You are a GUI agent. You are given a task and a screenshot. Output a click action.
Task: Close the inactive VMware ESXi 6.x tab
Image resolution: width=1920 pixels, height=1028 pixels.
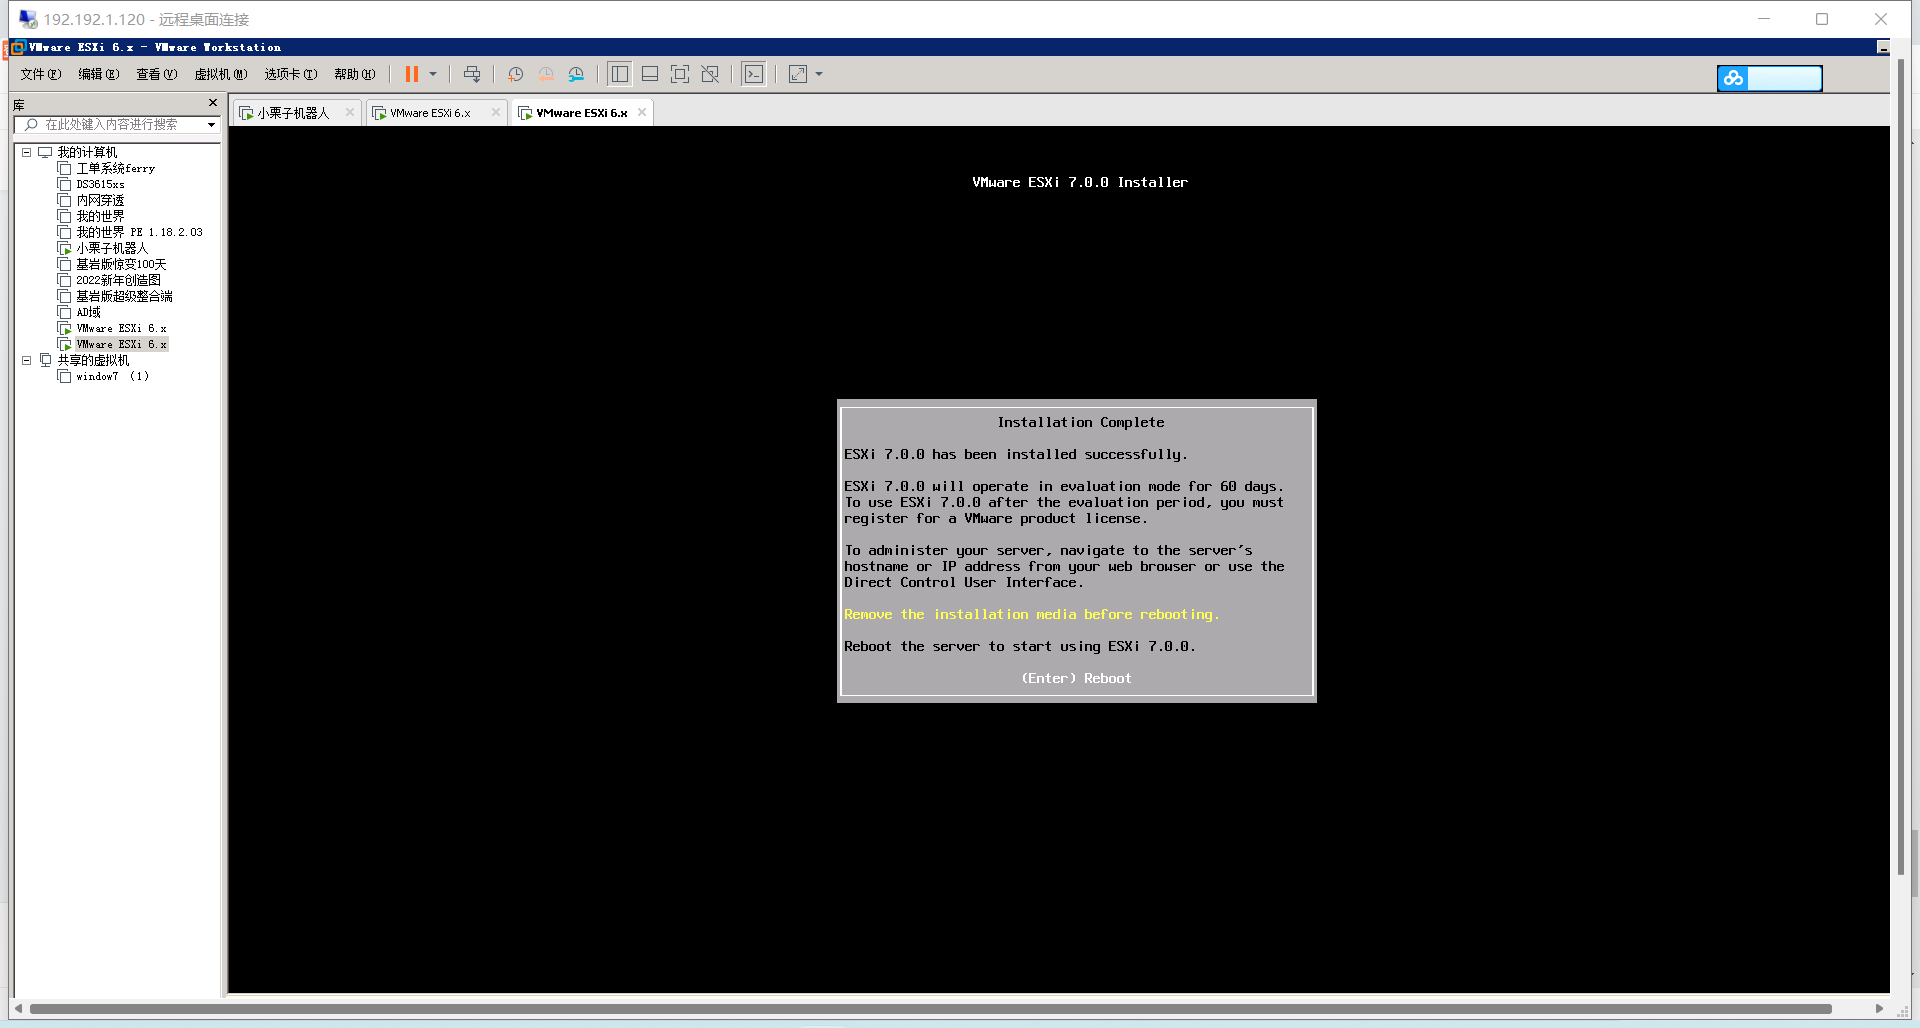point(496,112)
